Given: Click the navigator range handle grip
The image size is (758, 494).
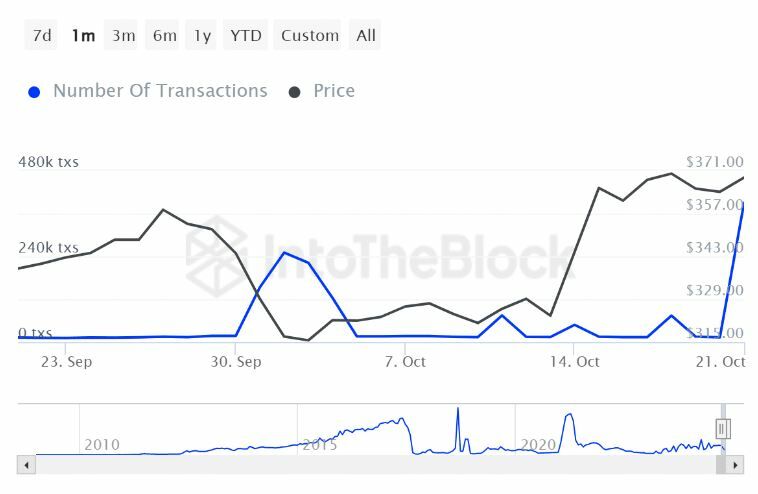Looking at the screenshot, I should point(723,429).
